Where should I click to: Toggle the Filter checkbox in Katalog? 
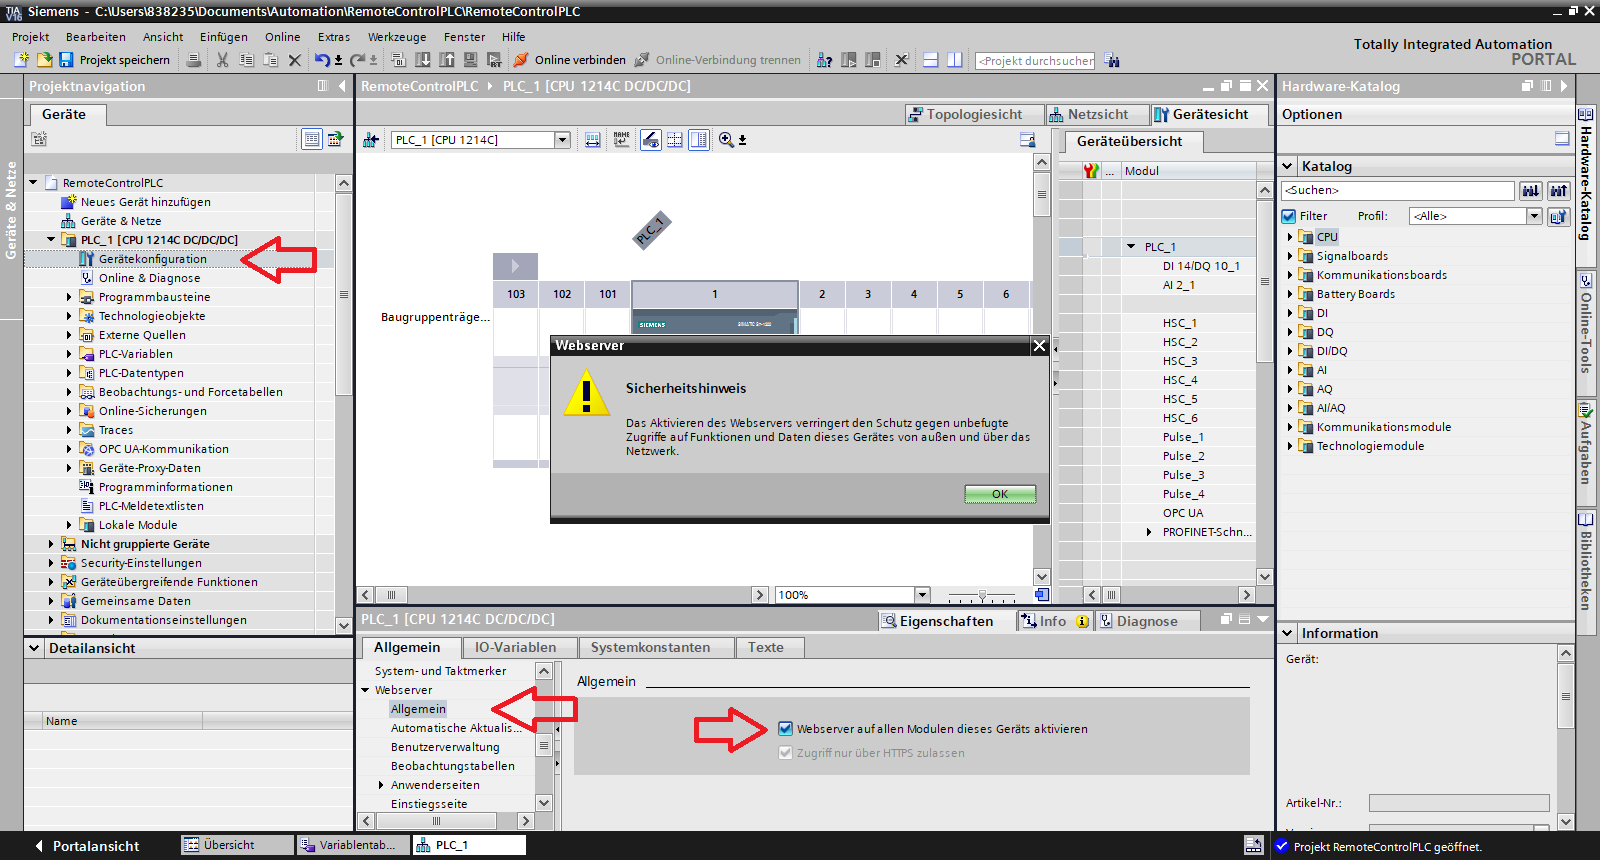(1289, 216)
